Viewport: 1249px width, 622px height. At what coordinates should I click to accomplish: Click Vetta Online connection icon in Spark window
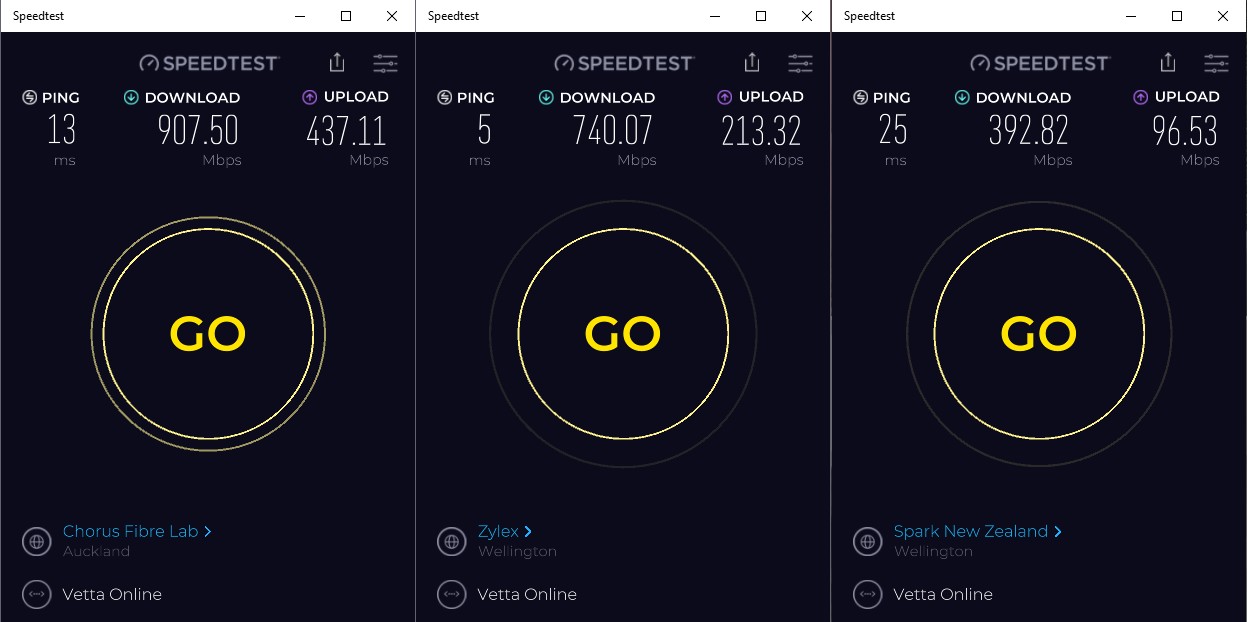(868, 594)
